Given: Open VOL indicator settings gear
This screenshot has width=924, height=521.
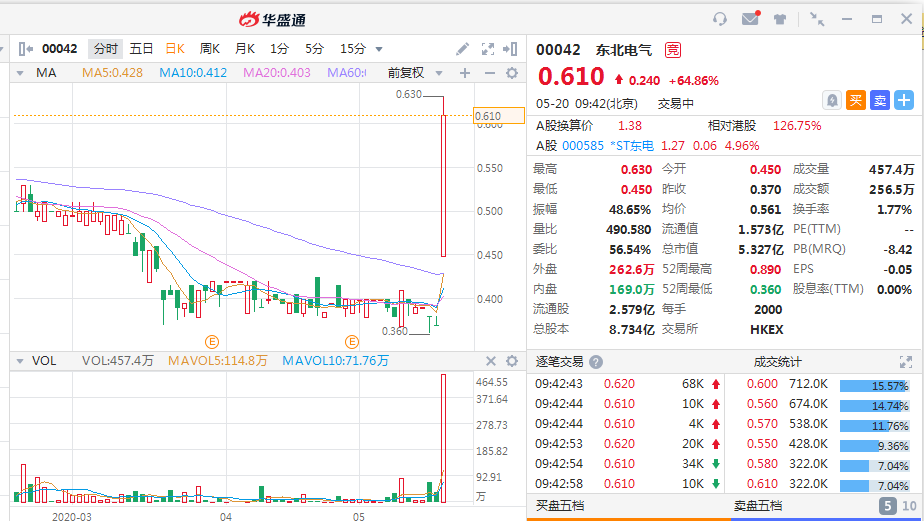Looking at the screenshot, I should click(x=512, y=361).
